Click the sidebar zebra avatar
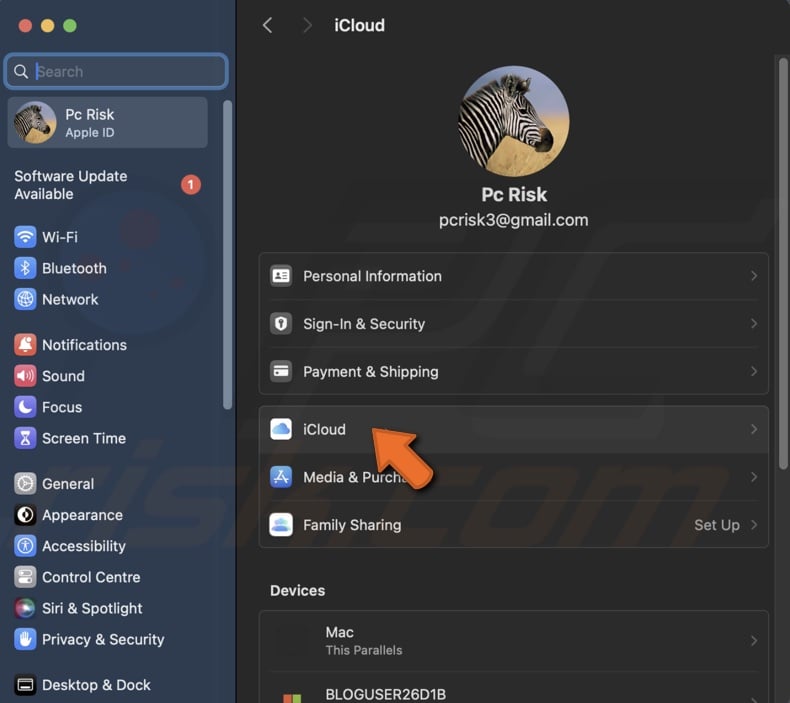Image resolution: width=790 pixels, height=703 pixels. pos(35,122)
